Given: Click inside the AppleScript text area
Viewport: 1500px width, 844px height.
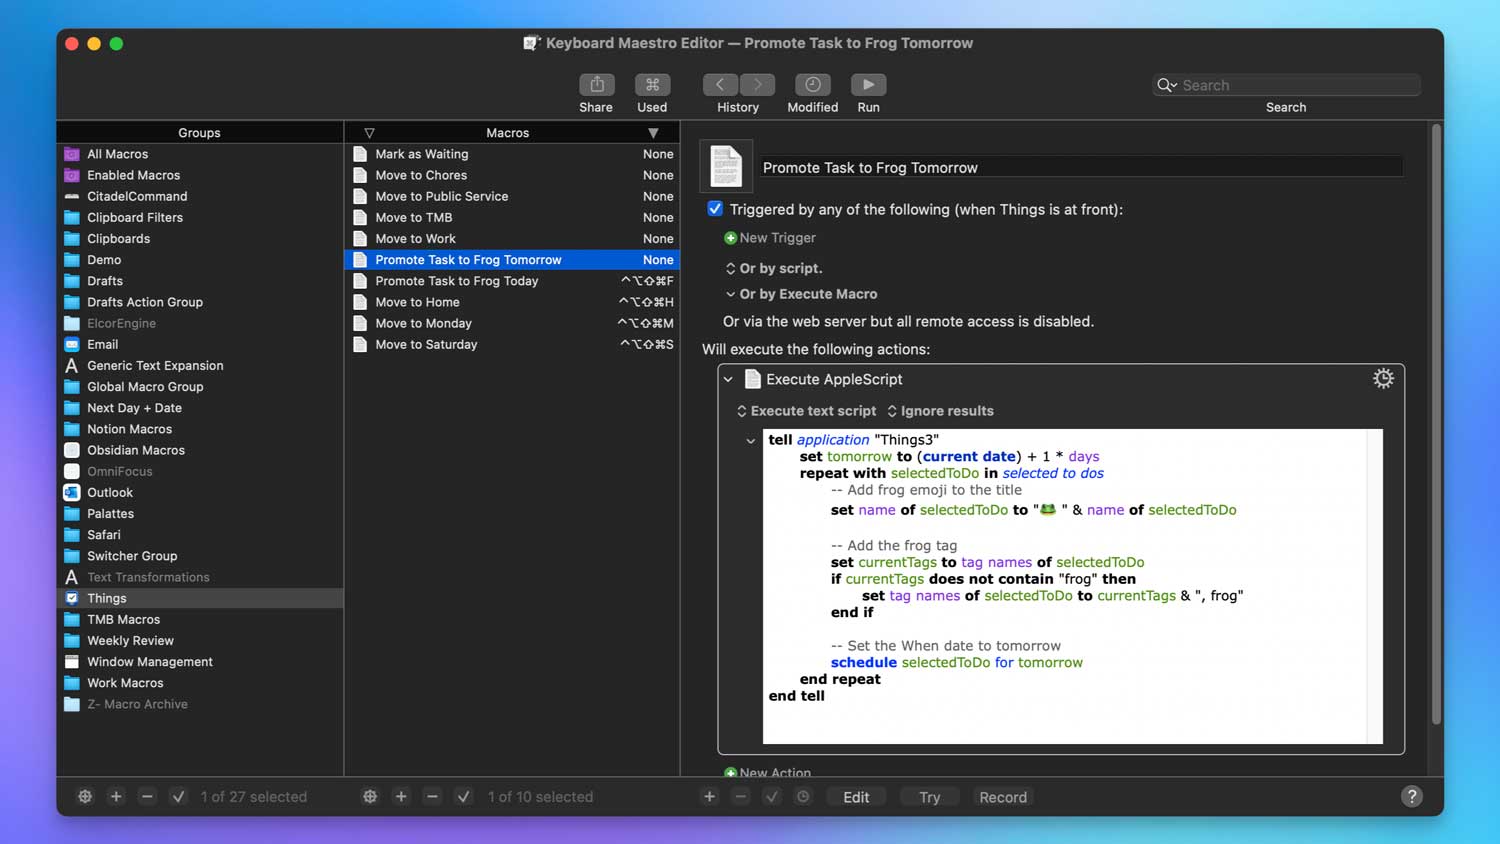Looking at the screenshot, I should (1072, 586).
